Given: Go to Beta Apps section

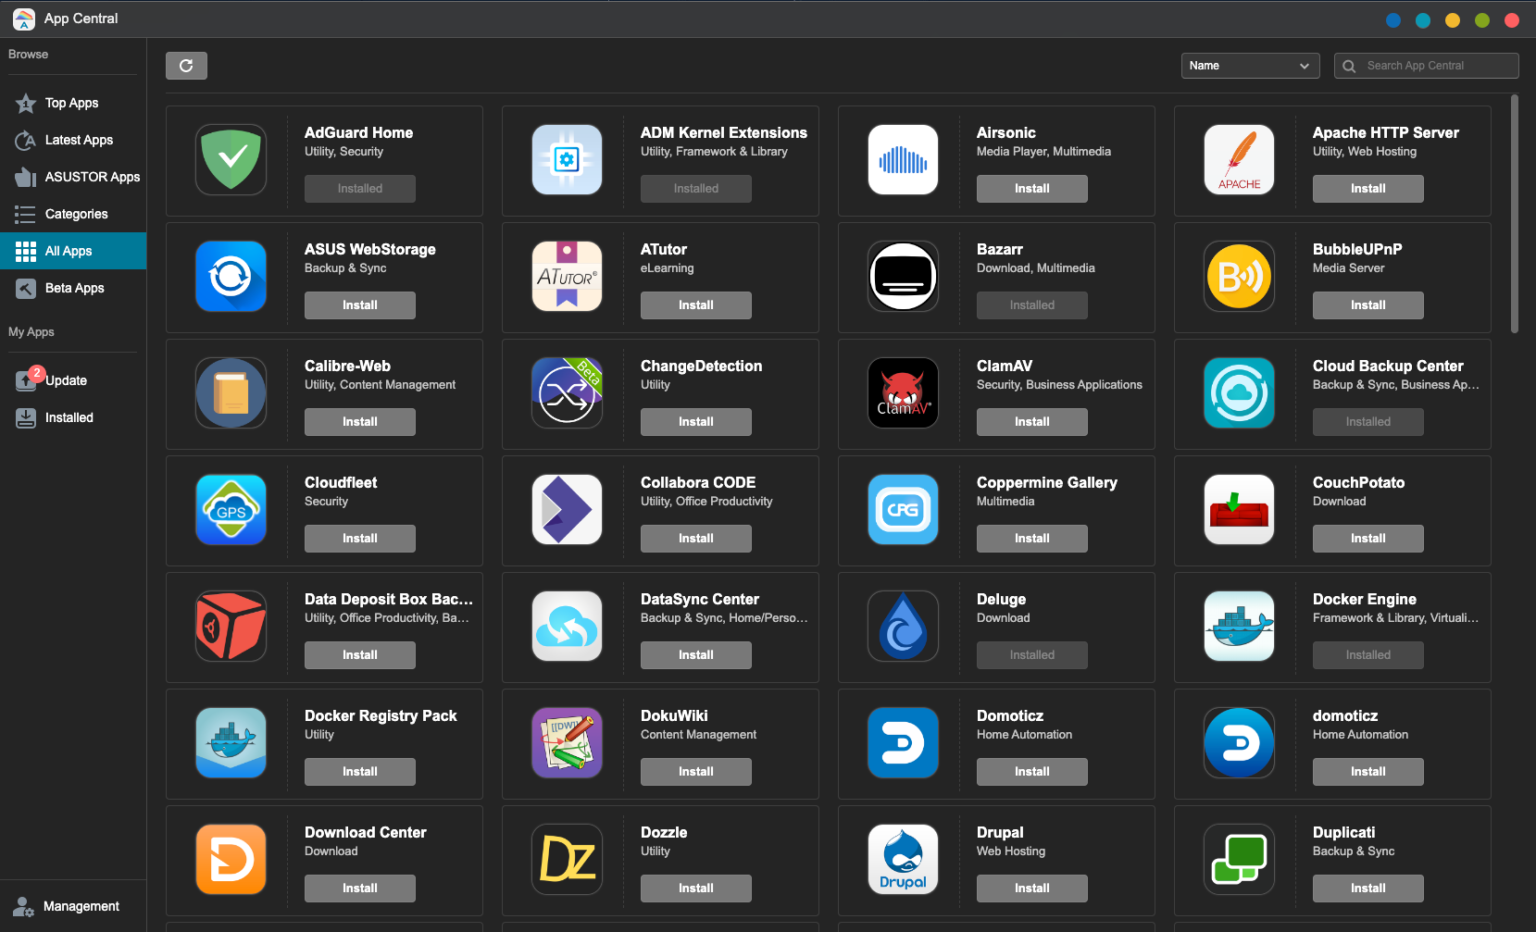Looking at the screenshot, I should (x=74, y=288).
